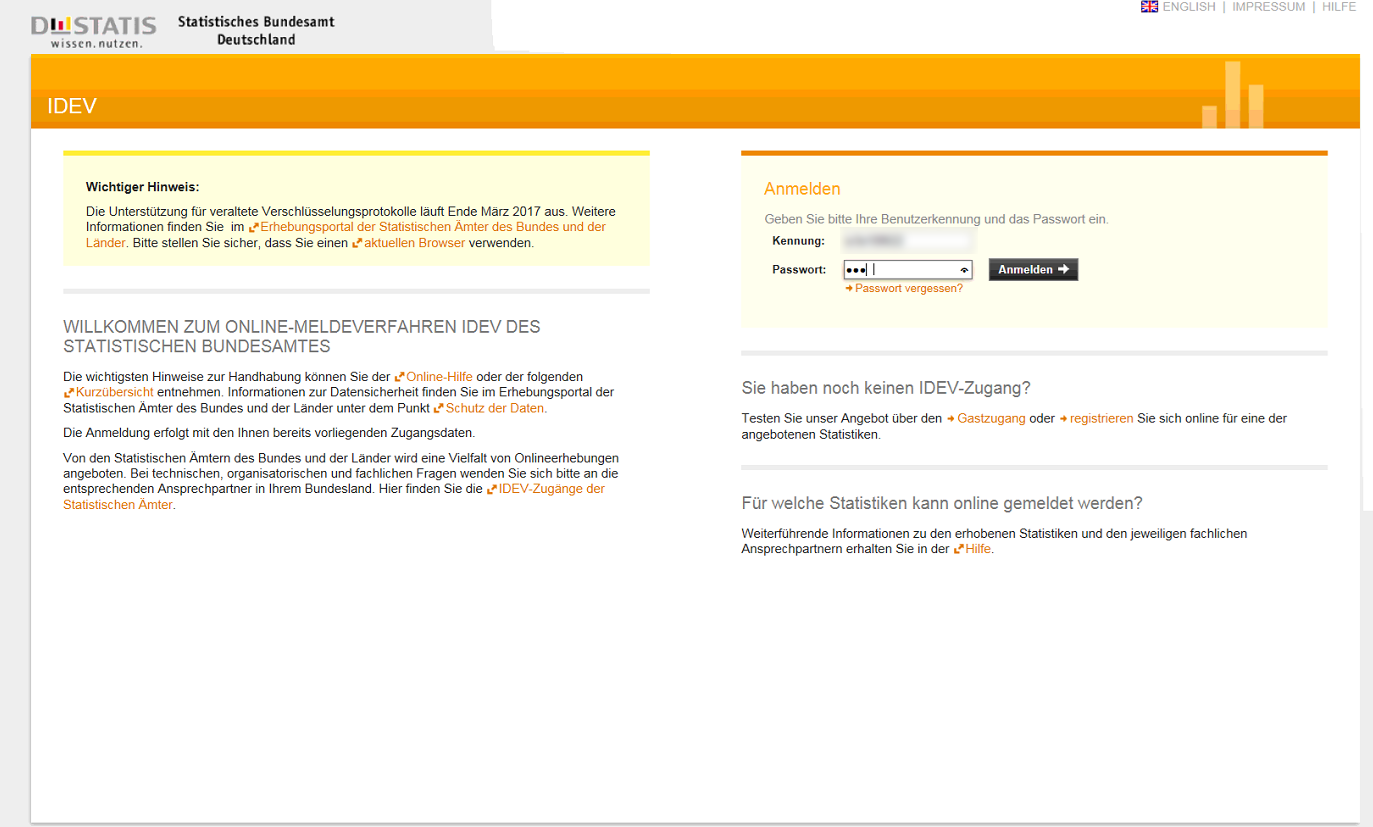
Task: Open the Gastzugang guest access link
Action: click(986, 419)
